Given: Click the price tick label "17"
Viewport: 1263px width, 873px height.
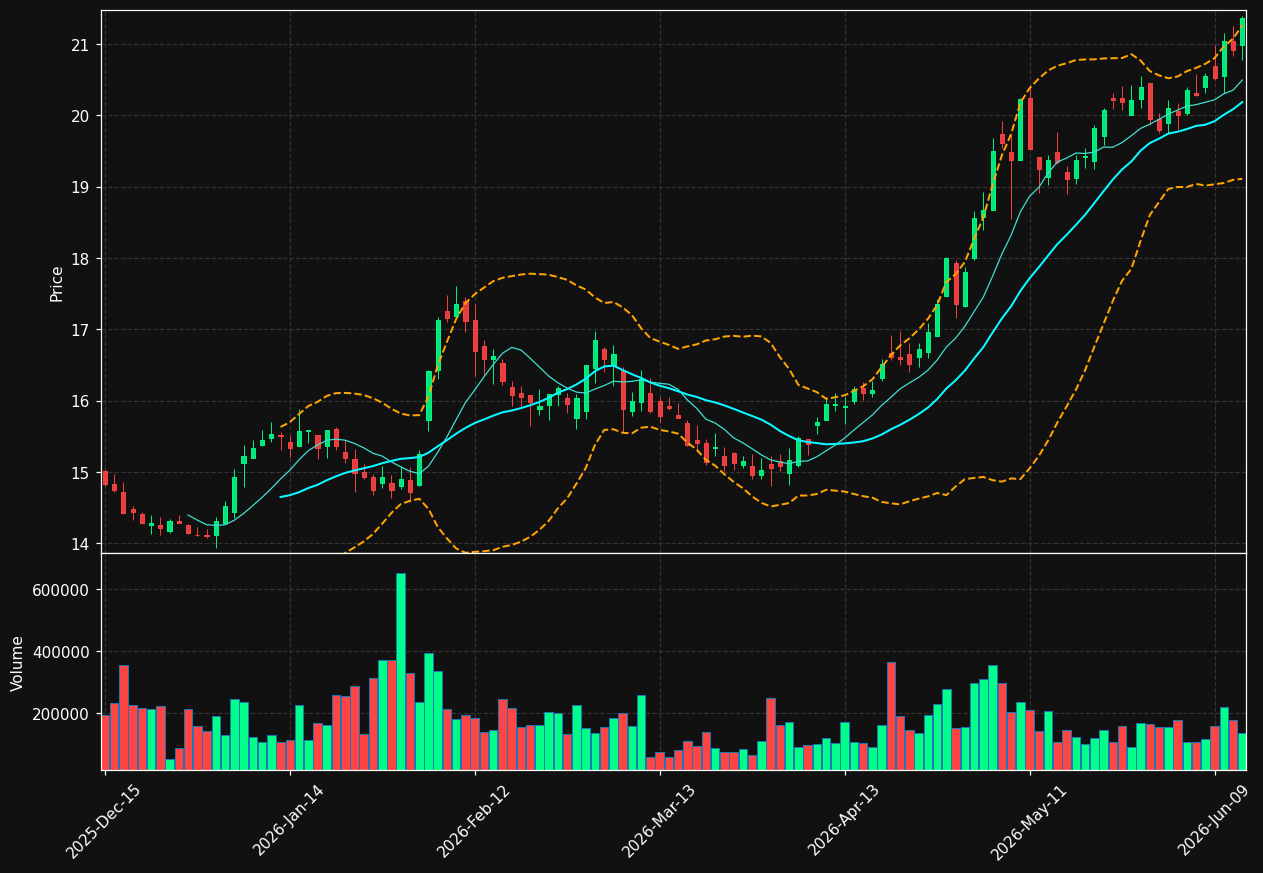Looking at the screenshot, I should point(80,330).
